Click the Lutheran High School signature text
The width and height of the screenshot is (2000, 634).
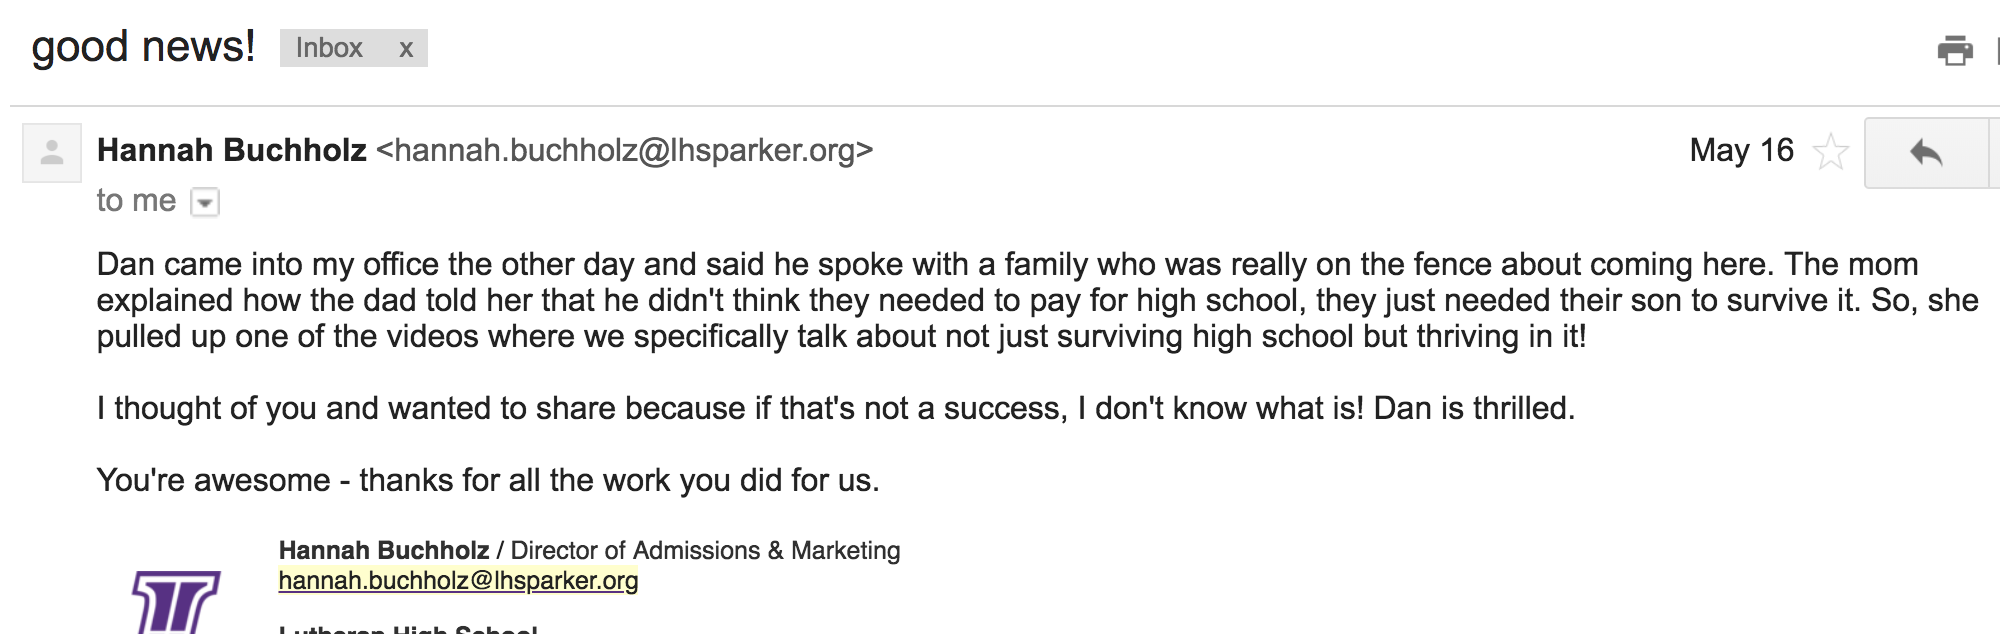pyautogui.click(x=408, y=629)
